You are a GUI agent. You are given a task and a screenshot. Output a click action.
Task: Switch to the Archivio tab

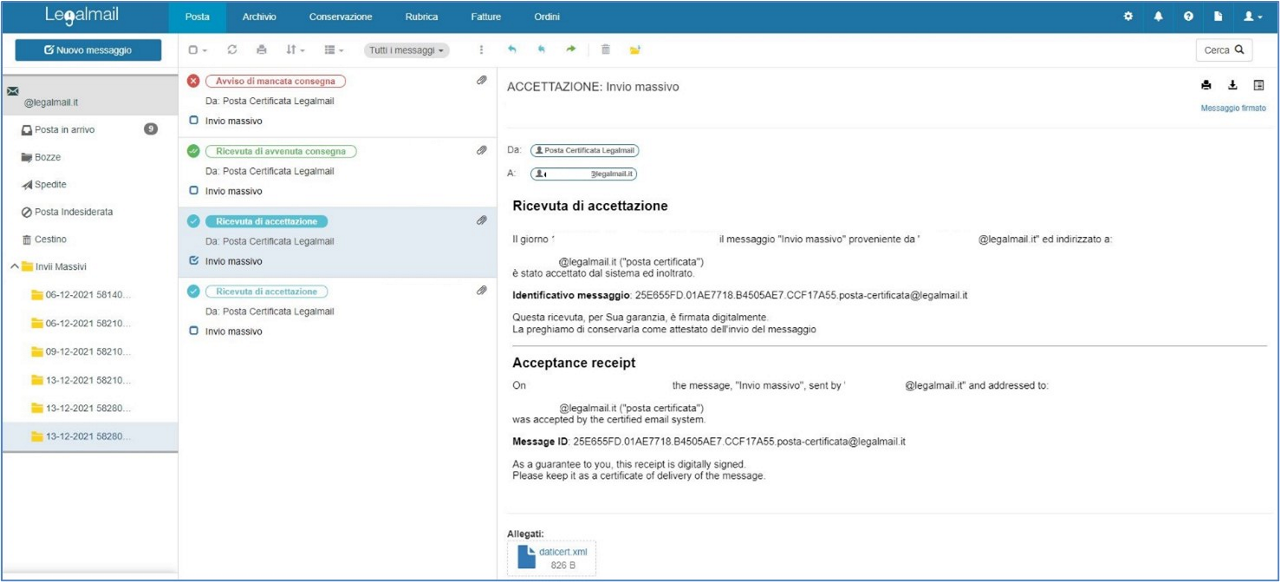coord(259,17)
